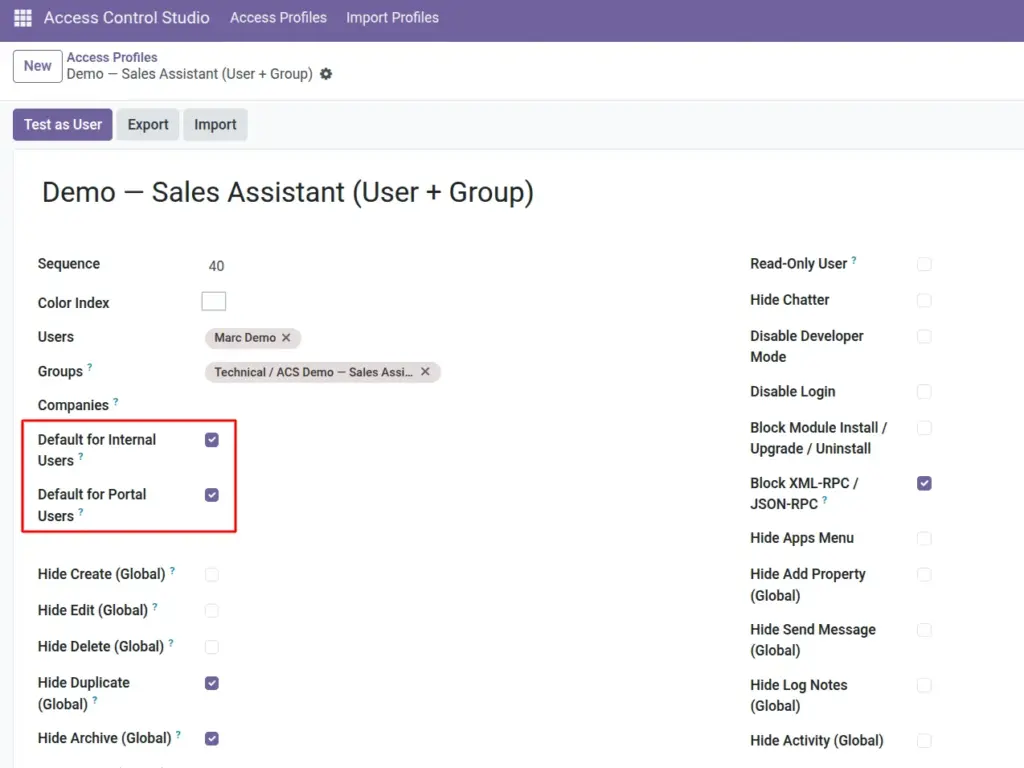1024x768 pixels.
Task: Uncheck Hide Duplicate (Global)
Action: click(x=212, y=683)
